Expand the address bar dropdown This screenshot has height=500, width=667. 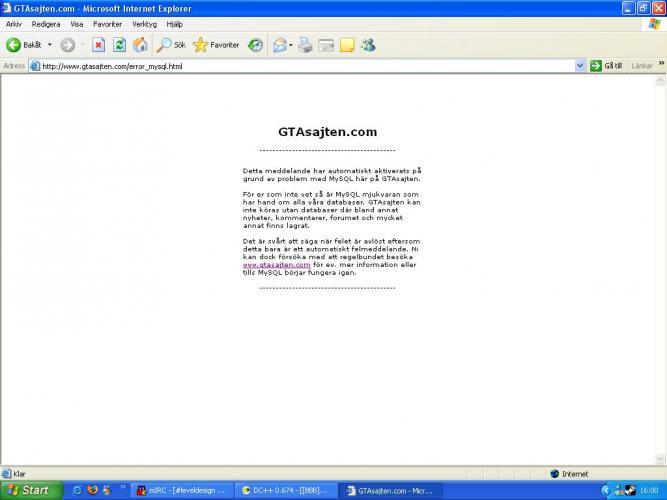click(x=580, y=66)
